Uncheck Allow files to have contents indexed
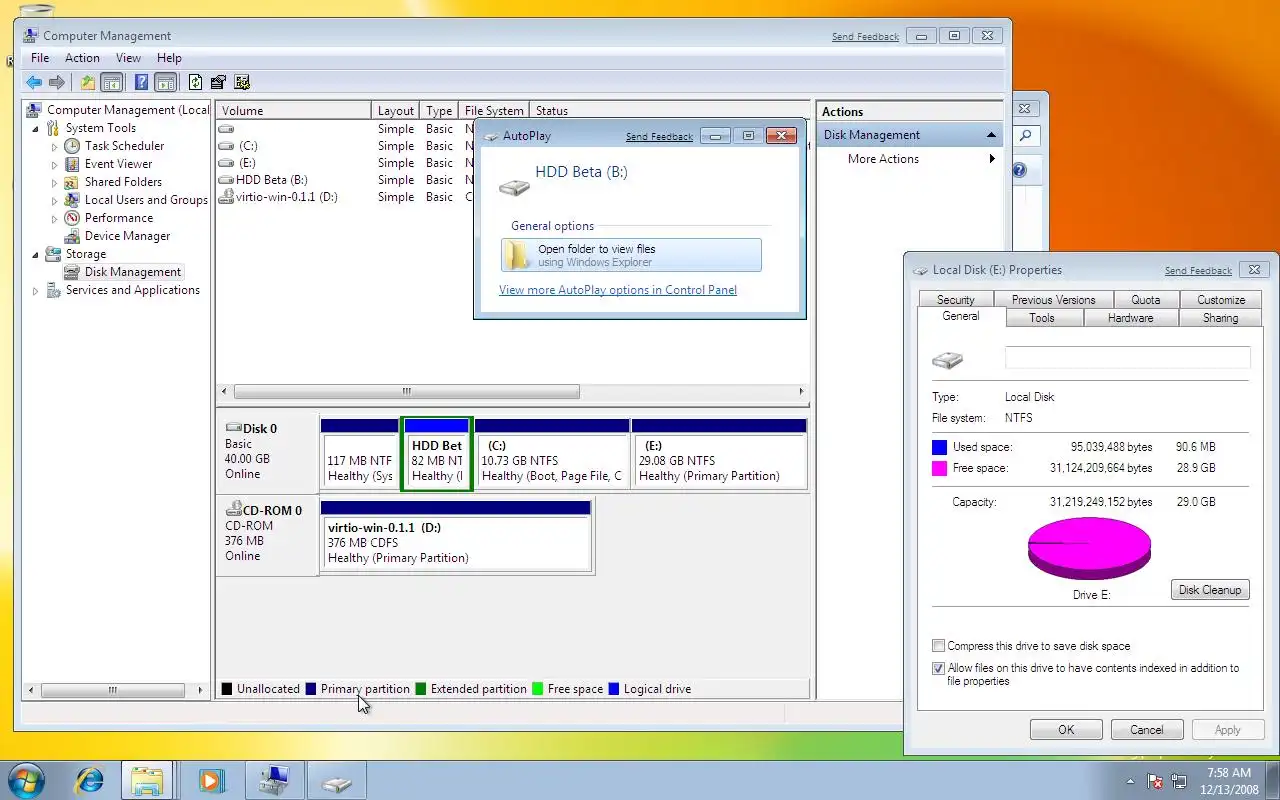1280x800 pixels. click(x=938, y=668)
